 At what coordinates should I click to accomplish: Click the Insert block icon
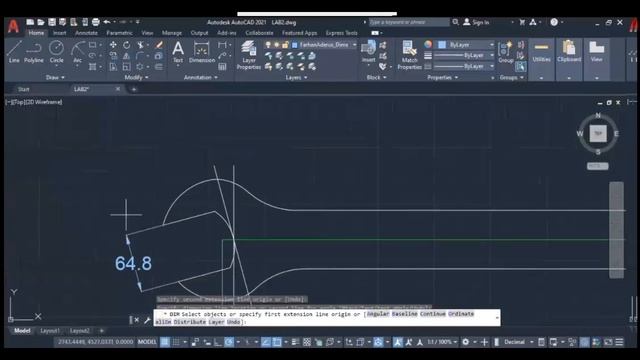point(369,51)
